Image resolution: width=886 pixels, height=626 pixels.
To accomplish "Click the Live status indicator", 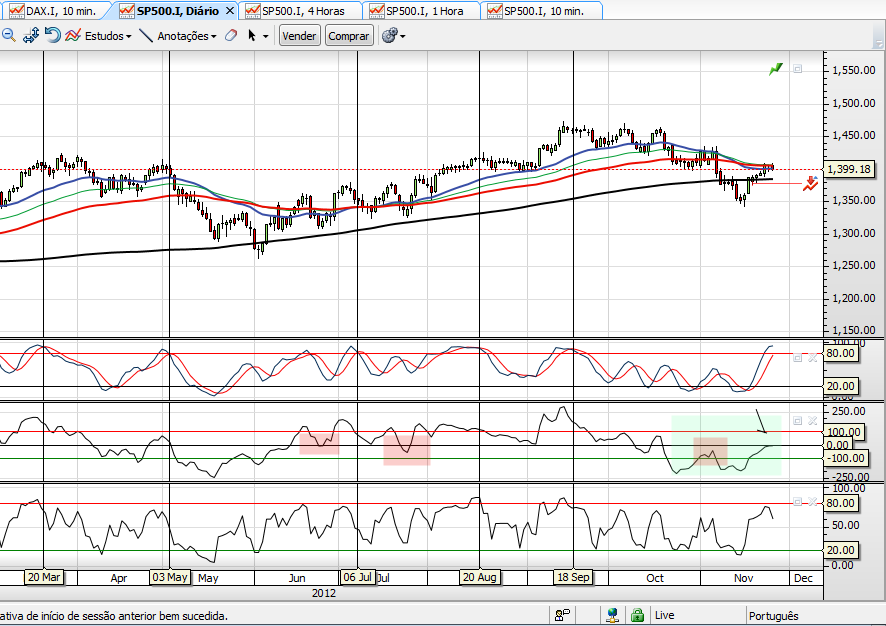I will tap(664, 615).
